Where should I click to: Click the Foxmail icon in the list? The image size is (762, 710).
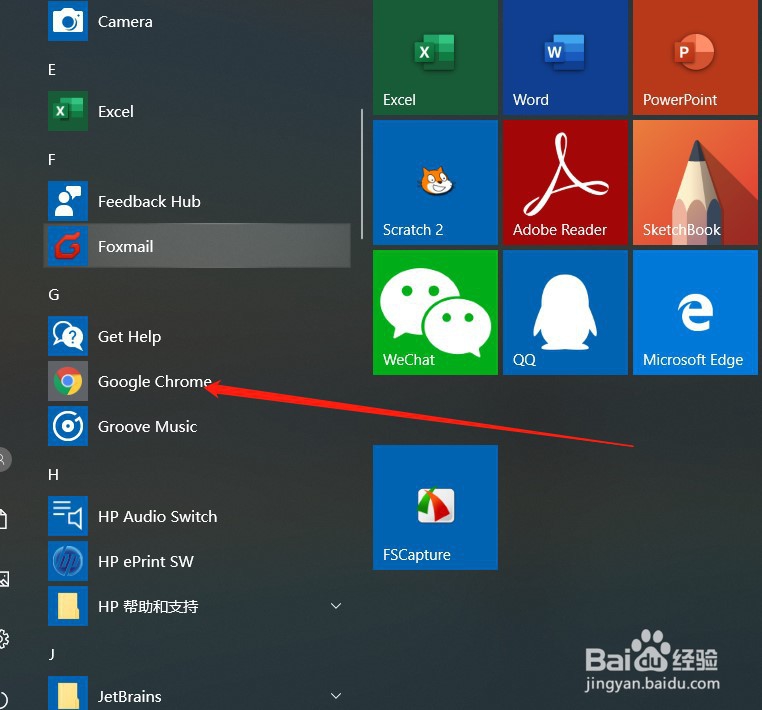click(x=68, y=246)
